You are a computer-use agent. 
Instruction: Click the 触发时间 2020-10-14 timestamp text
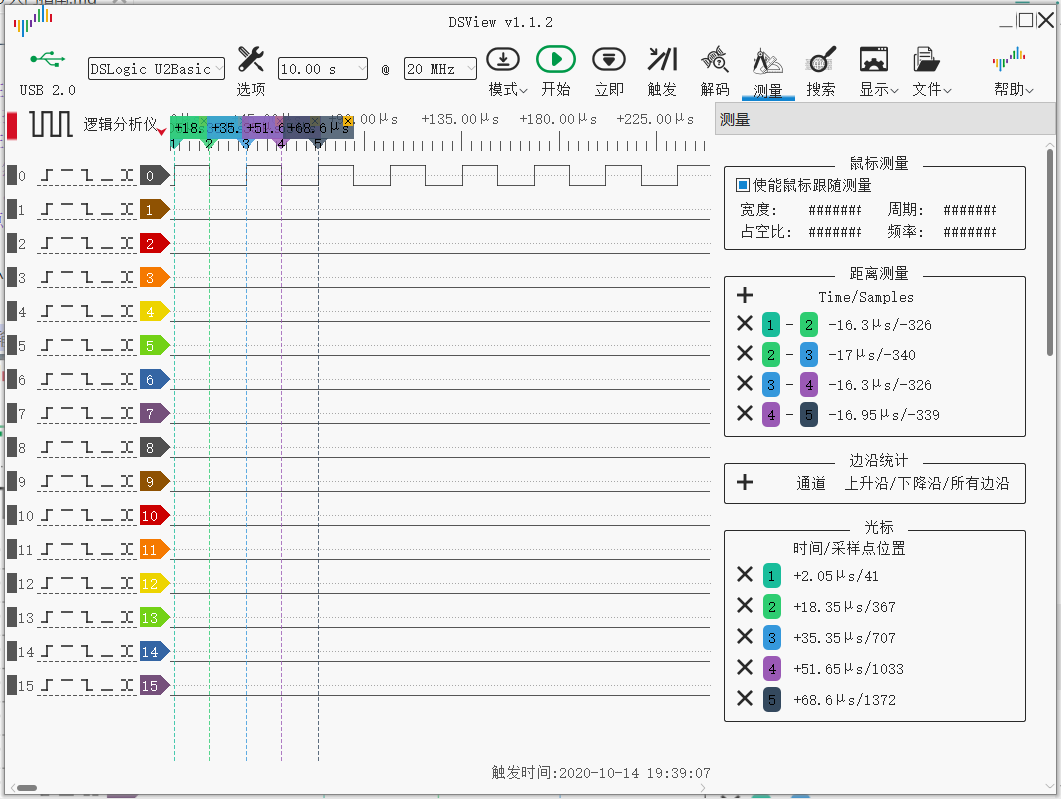pos(601,773)
